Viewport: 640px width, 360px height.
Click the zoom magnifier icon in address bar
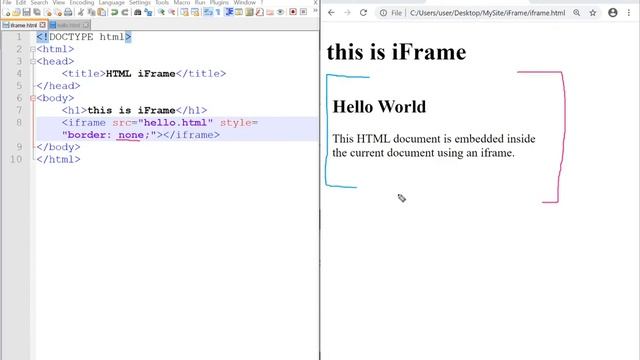click(576, 13)
